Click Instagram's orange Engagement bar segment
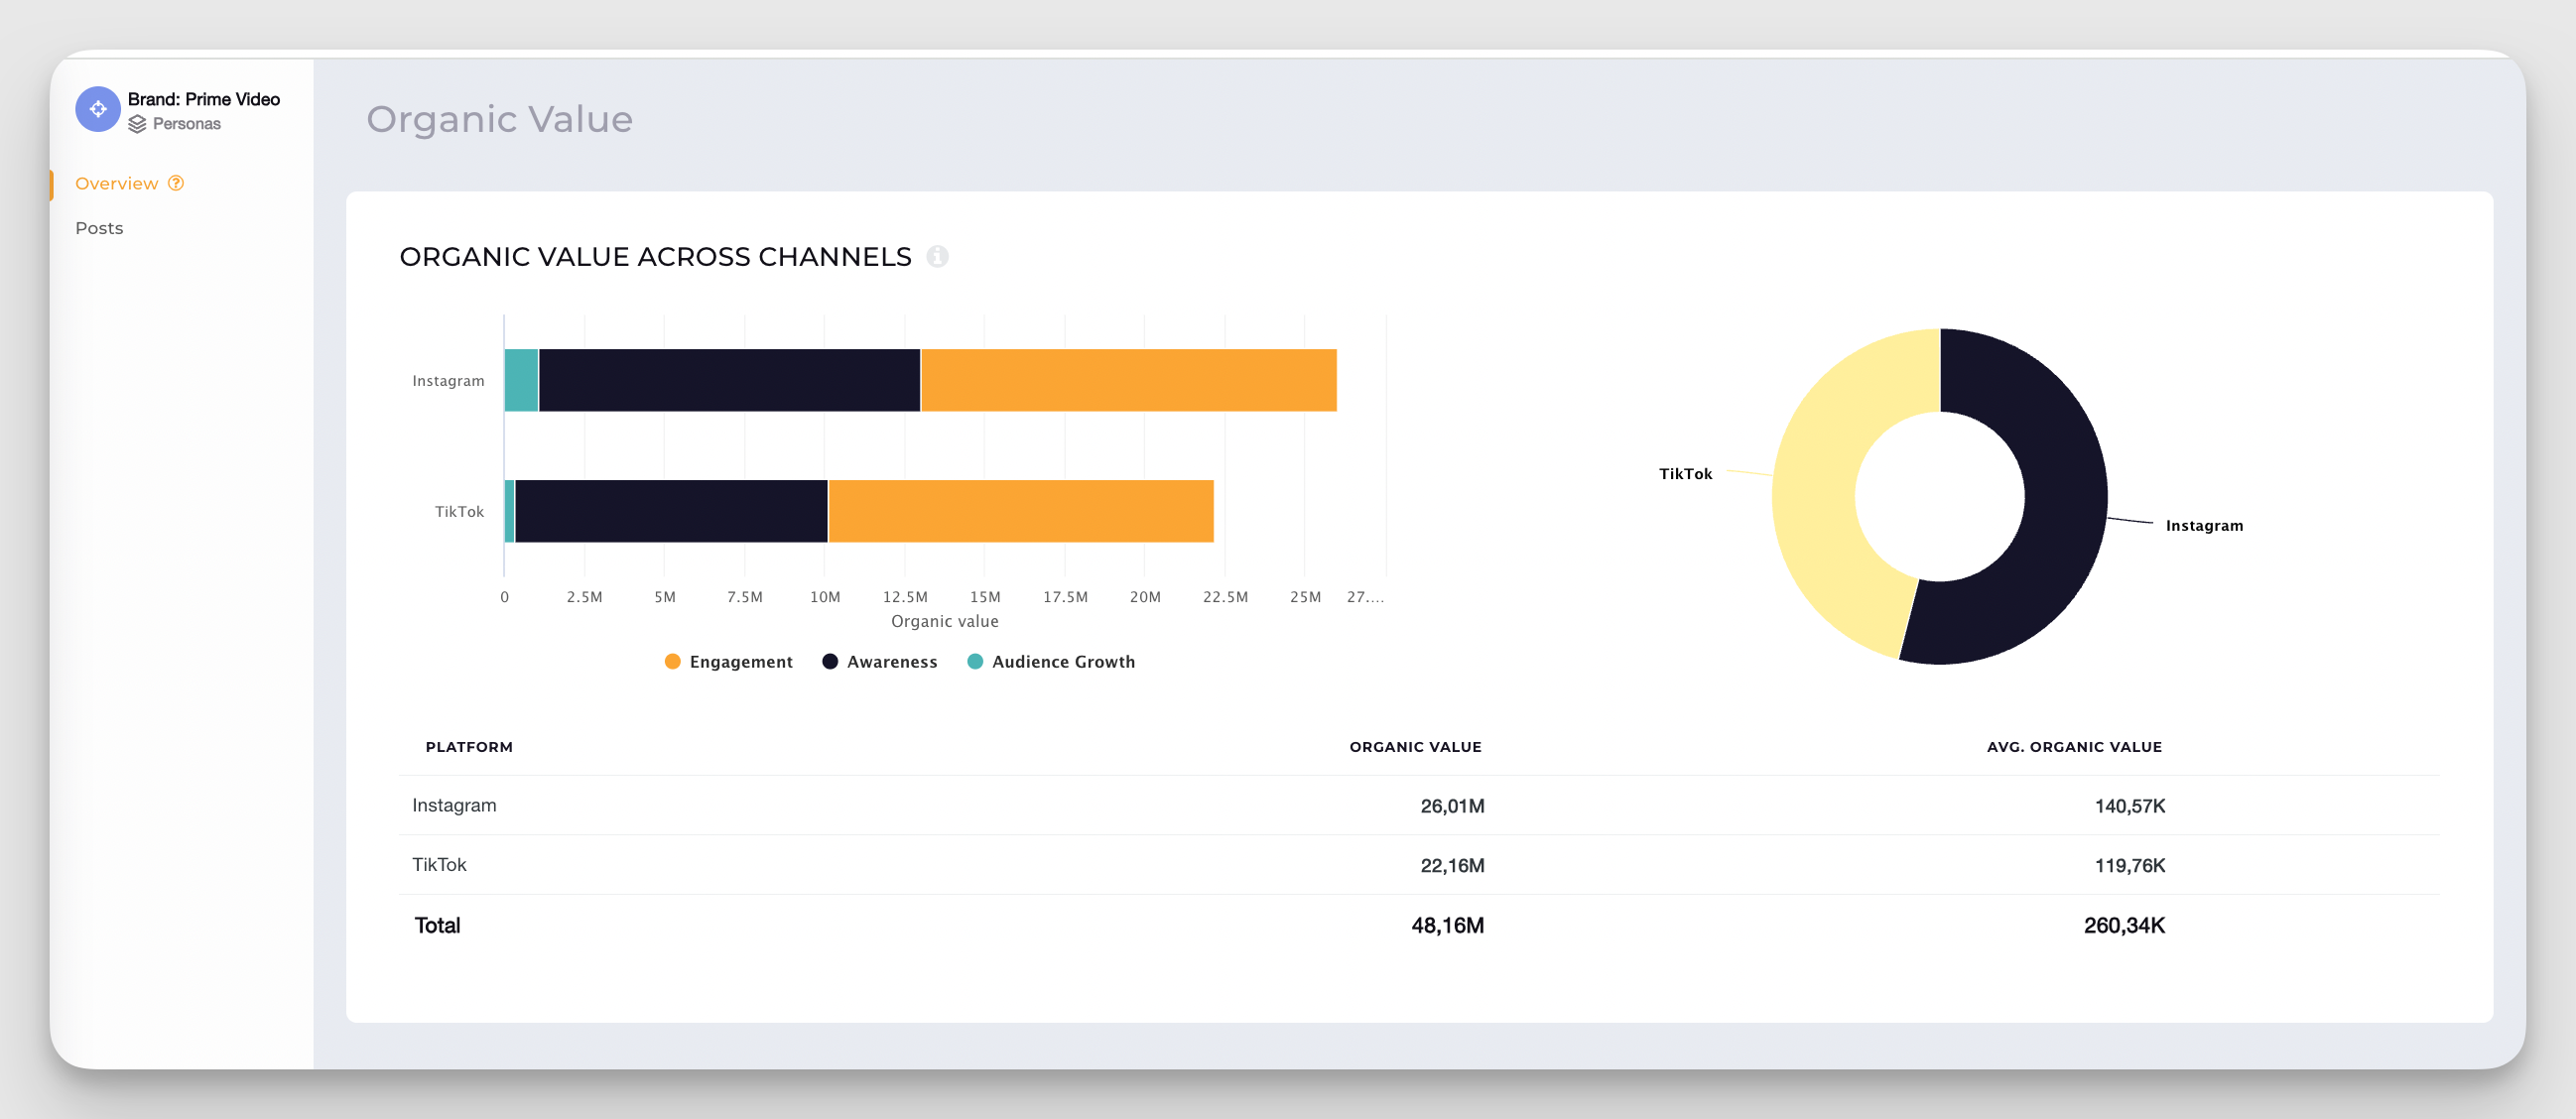Viewport: 2576px width, 1119px height. coord(1128,380)
